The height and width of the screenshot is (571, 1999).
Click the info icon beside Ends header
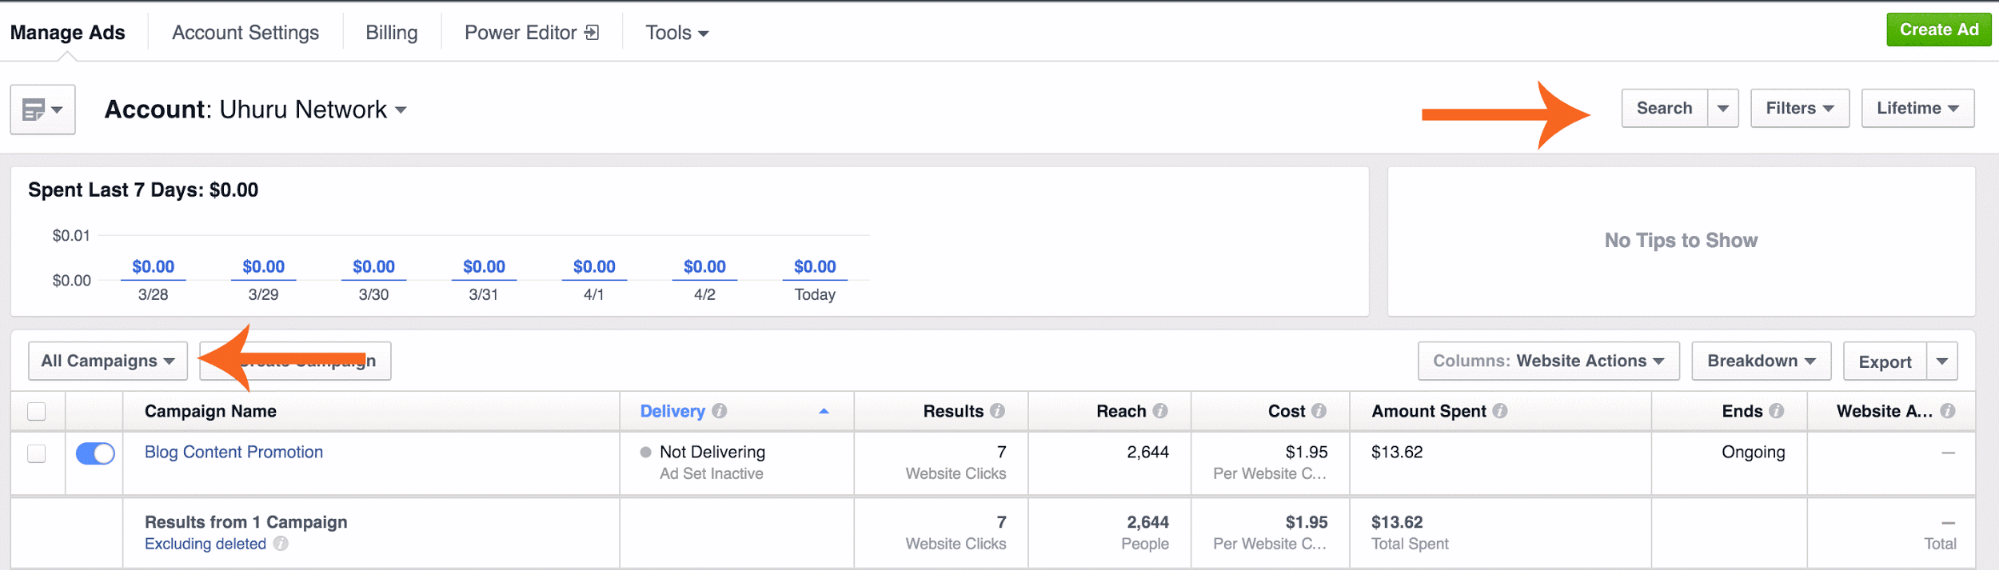1776,411
